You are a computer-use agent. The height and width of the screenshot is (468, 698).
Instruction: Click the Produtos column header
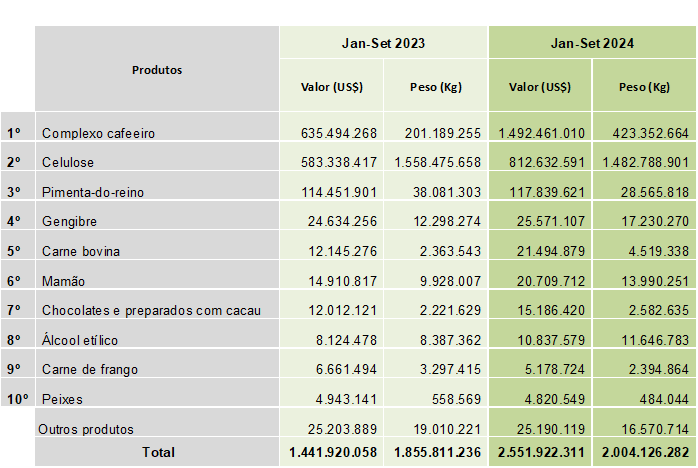(x=157, y=70)
